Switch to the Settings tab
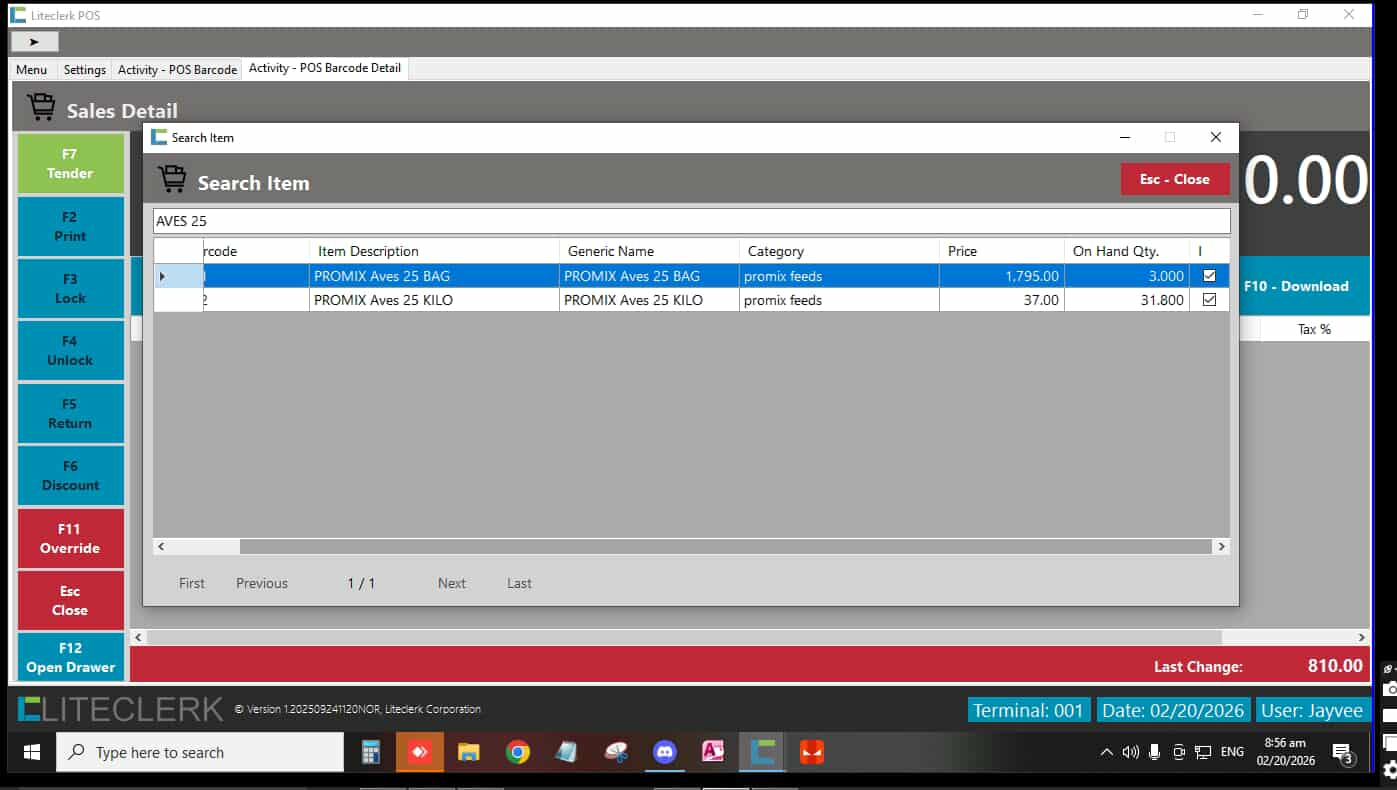 (84, 70)
